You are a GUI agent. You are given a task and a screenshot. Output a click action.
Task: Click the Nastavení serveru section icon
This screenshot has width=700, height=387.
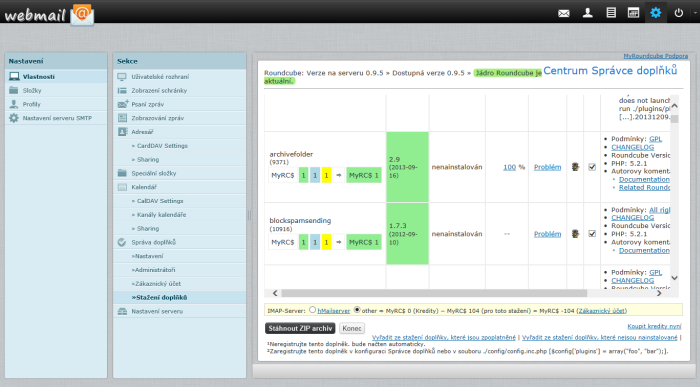tap(122, 311)
